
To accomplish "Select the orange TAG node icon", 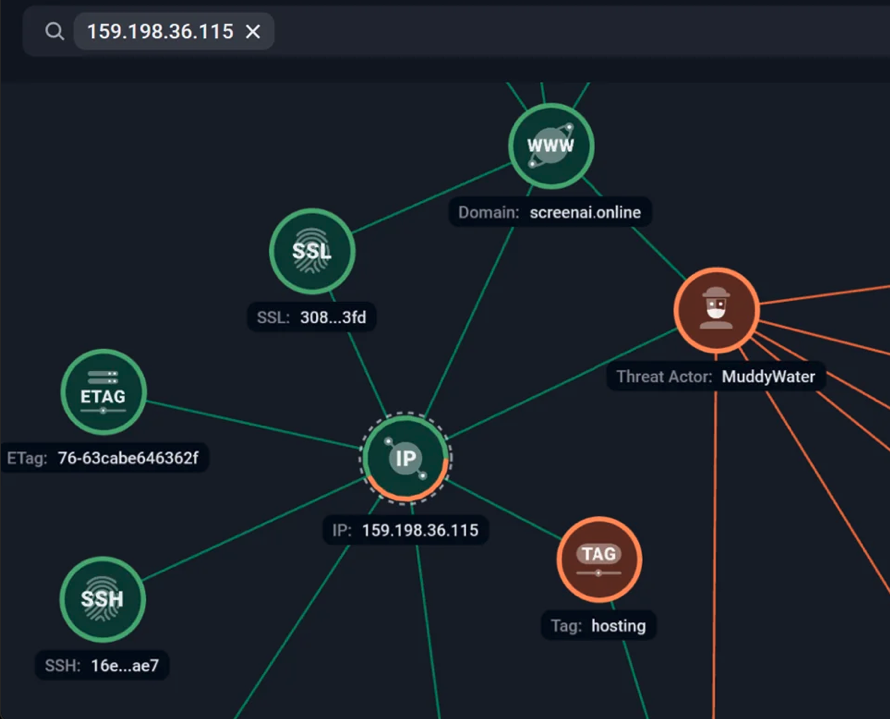I will click(598, 559).
